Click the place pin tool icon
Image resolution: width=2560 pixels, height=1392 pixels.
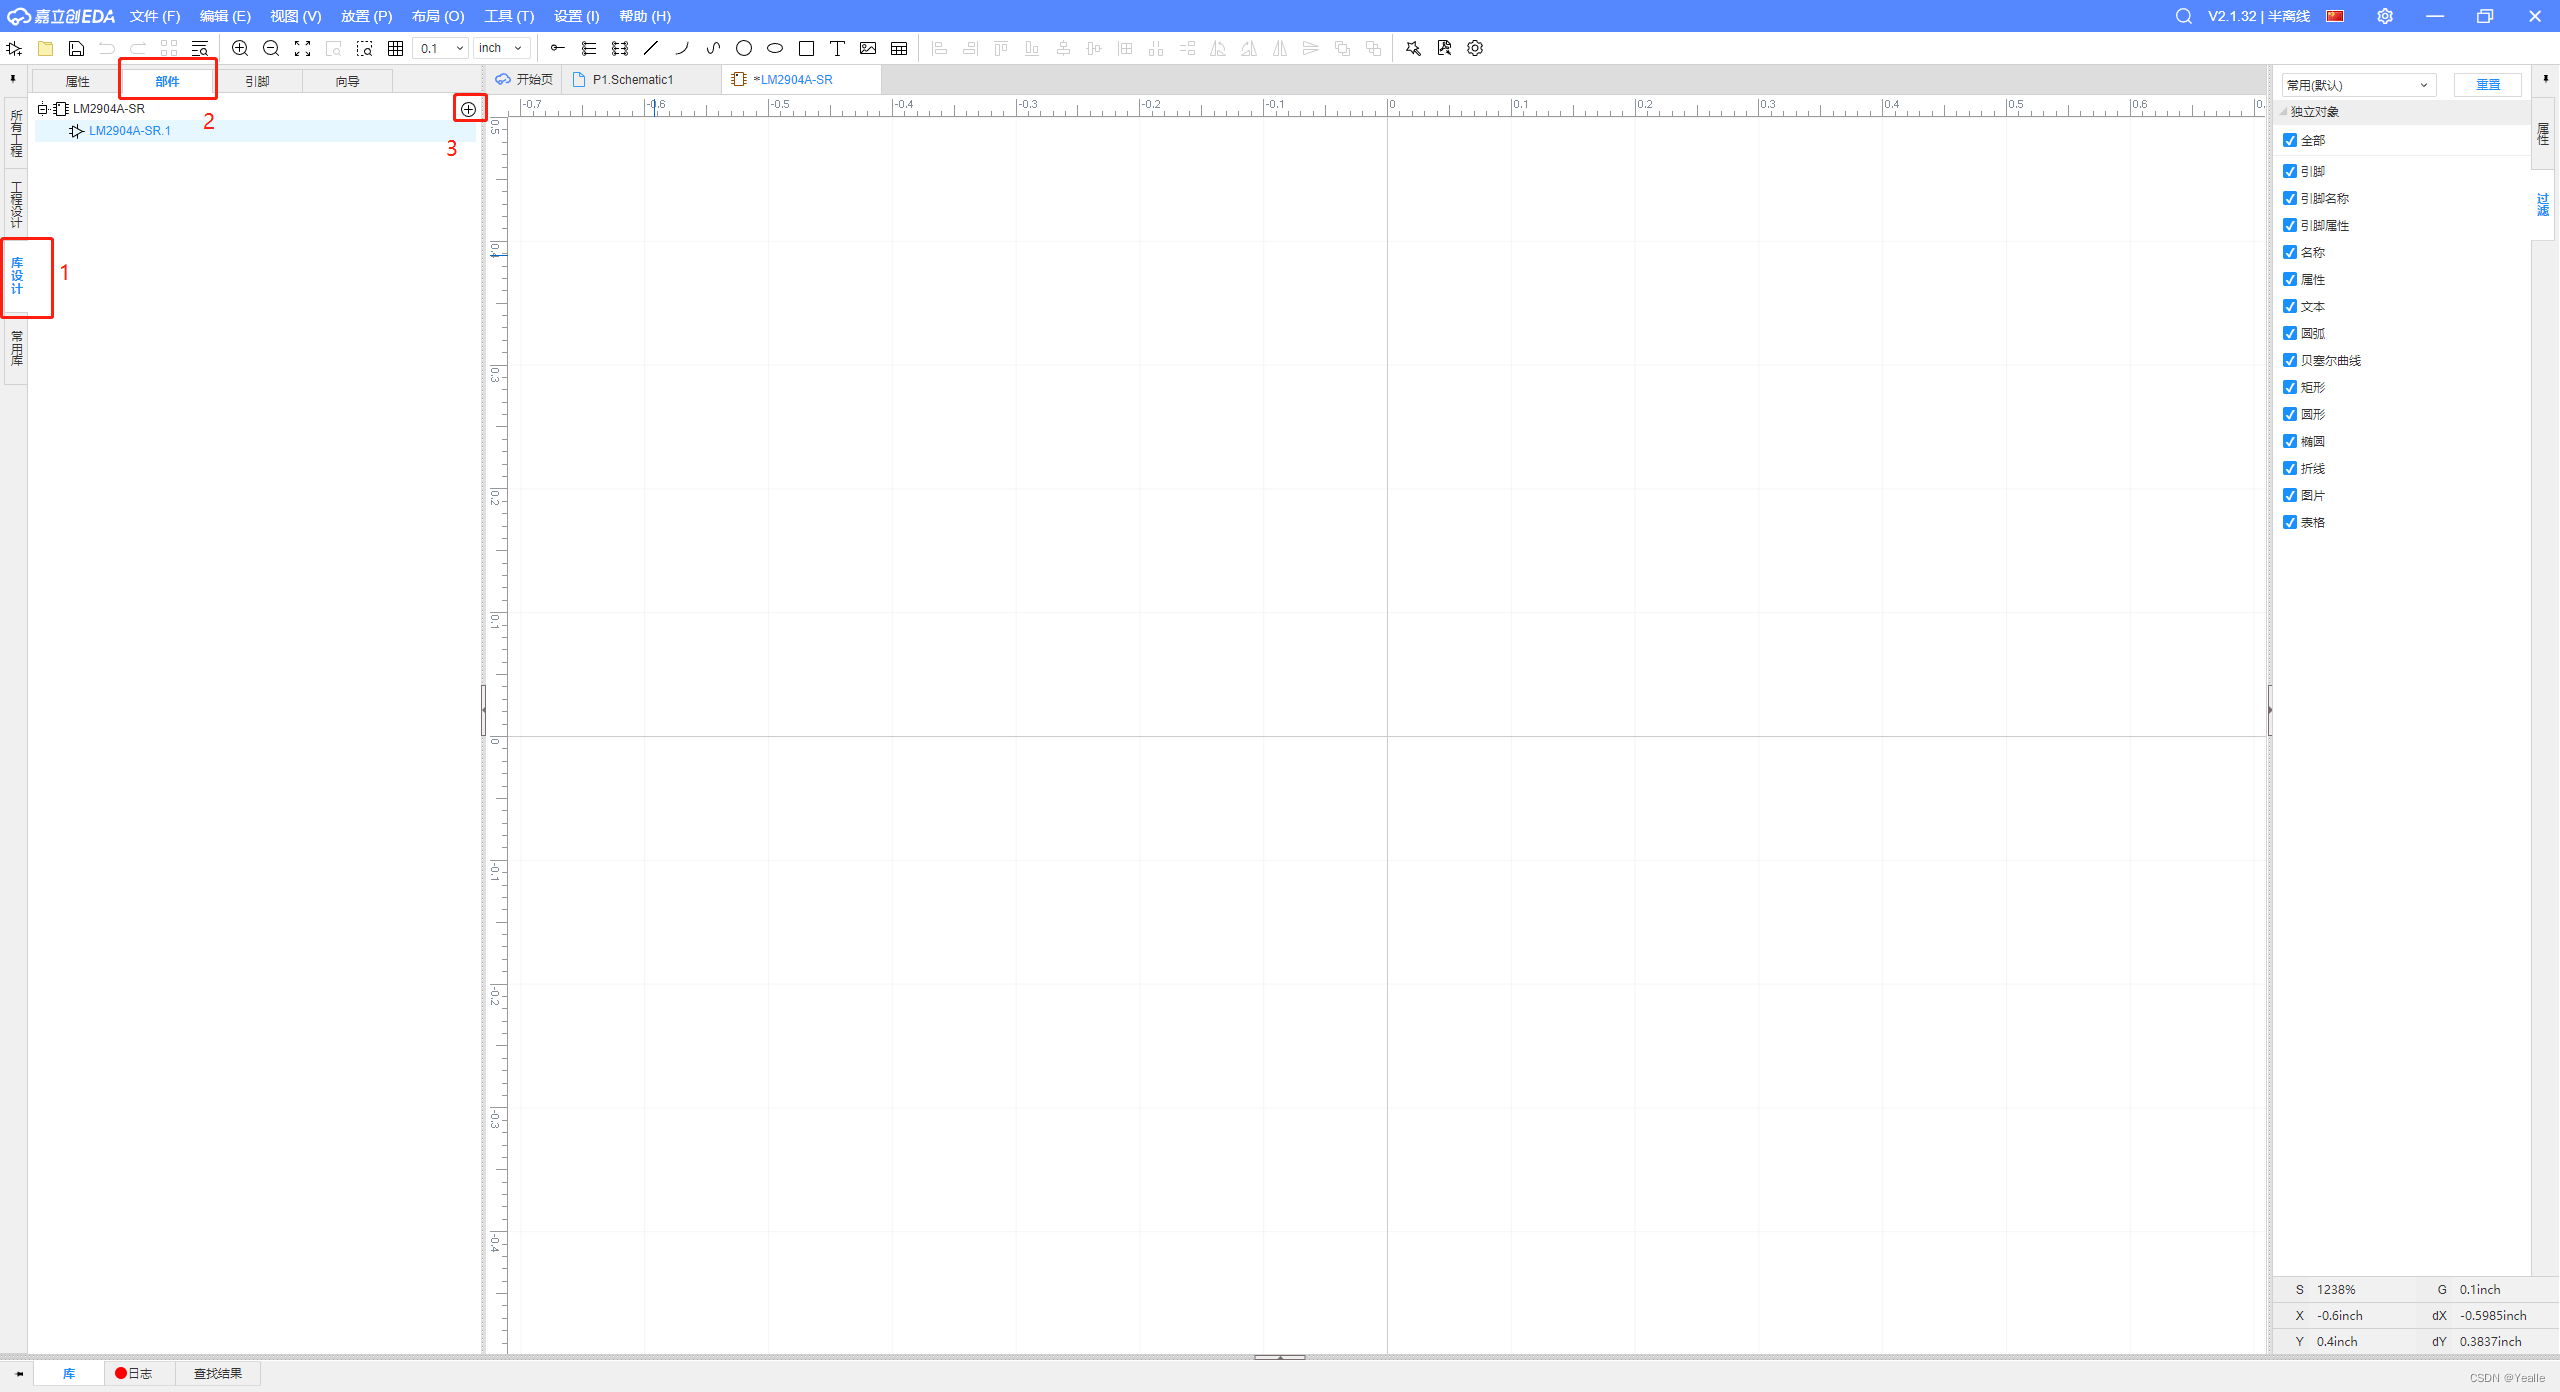pos(558,48)
